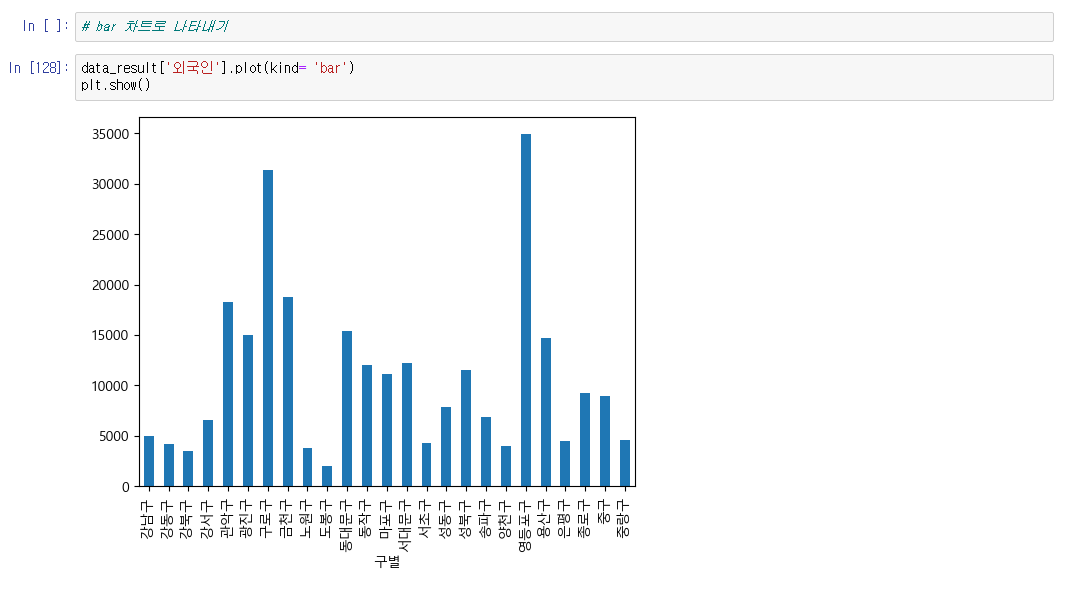Click the x-axis label 성북구
This screenshot has width=1069, height=590.
point(465,520)
